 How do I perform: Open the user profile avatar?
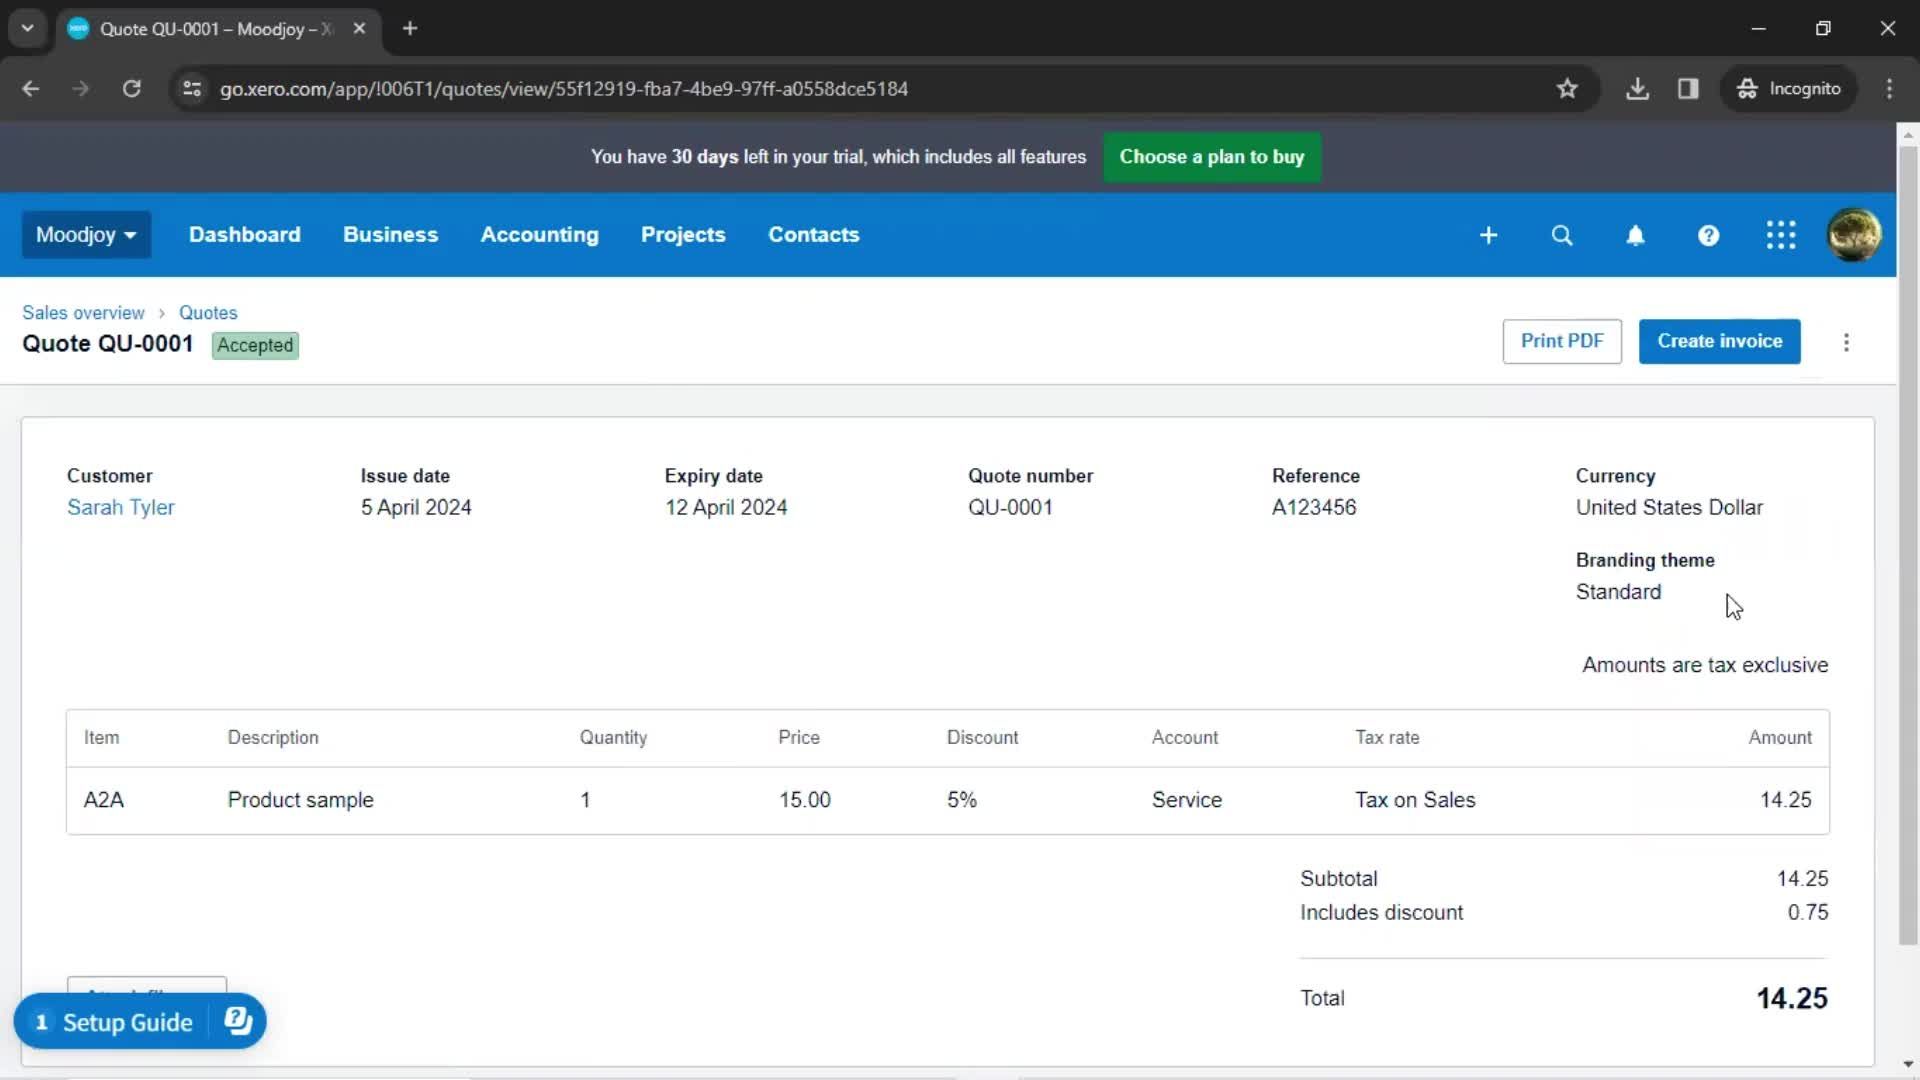coord(1854,235)
